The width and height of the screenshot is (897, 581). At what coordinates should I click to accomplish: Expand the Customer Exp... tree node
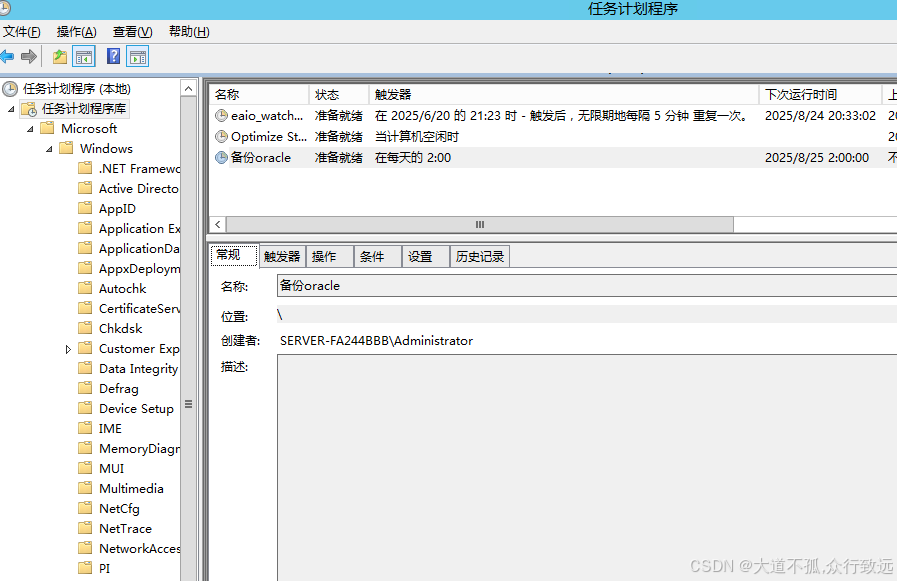click(68, 349)
